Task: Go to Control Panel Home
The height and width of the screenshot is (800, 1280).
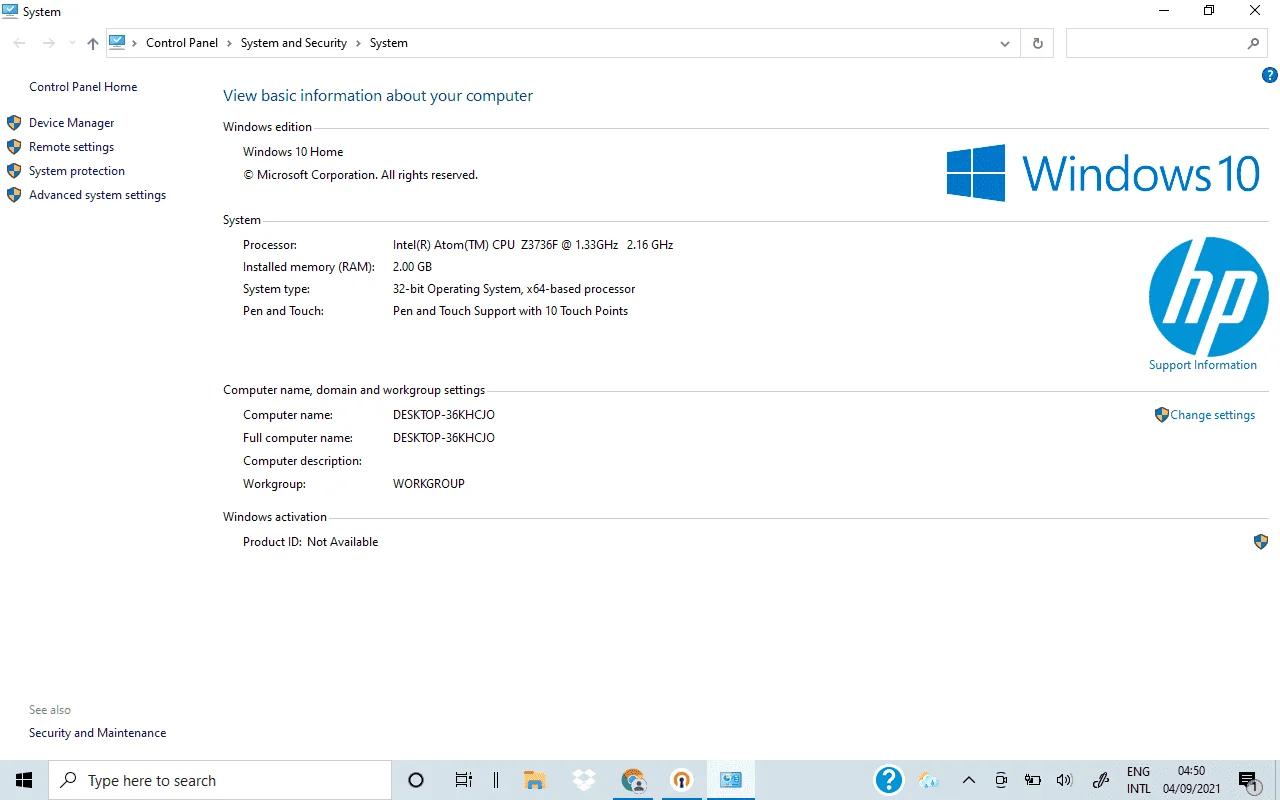Action: click(83, 87)
